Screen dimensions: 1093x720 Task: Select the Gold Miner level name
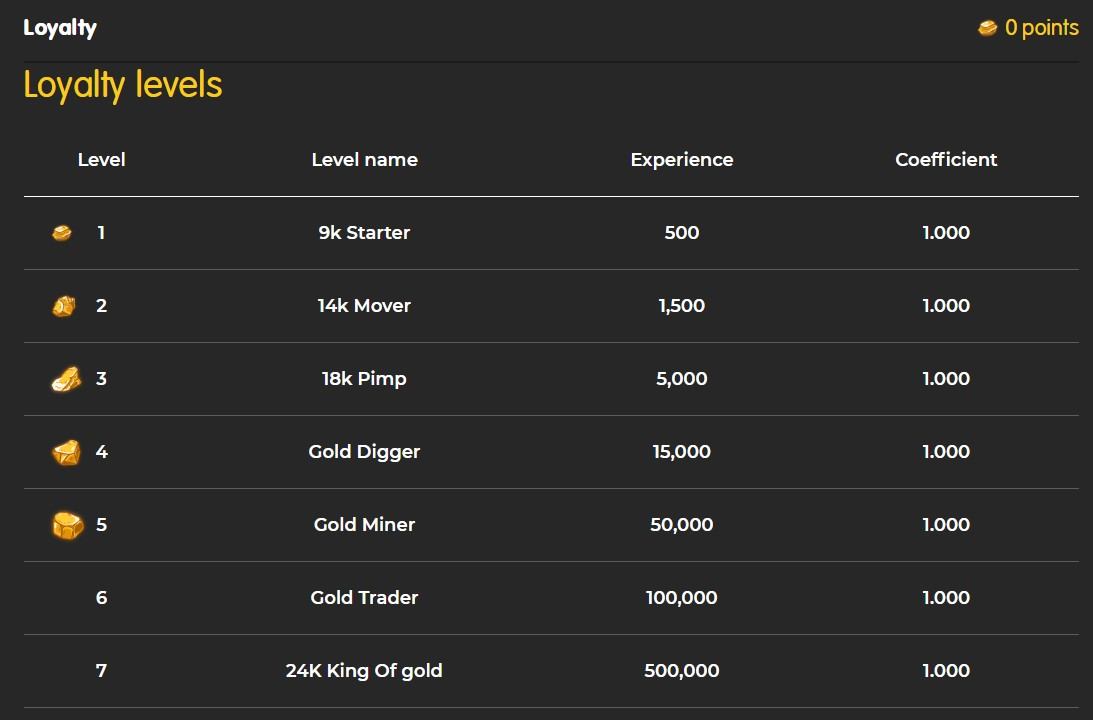tap(364, 525)
